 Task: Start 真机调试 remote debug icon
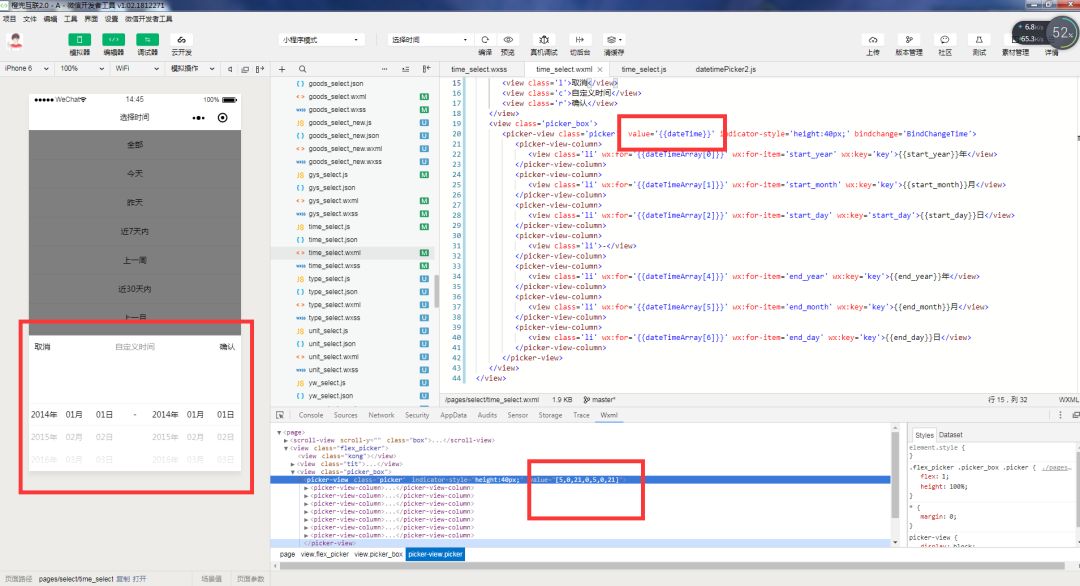(543, 40)
